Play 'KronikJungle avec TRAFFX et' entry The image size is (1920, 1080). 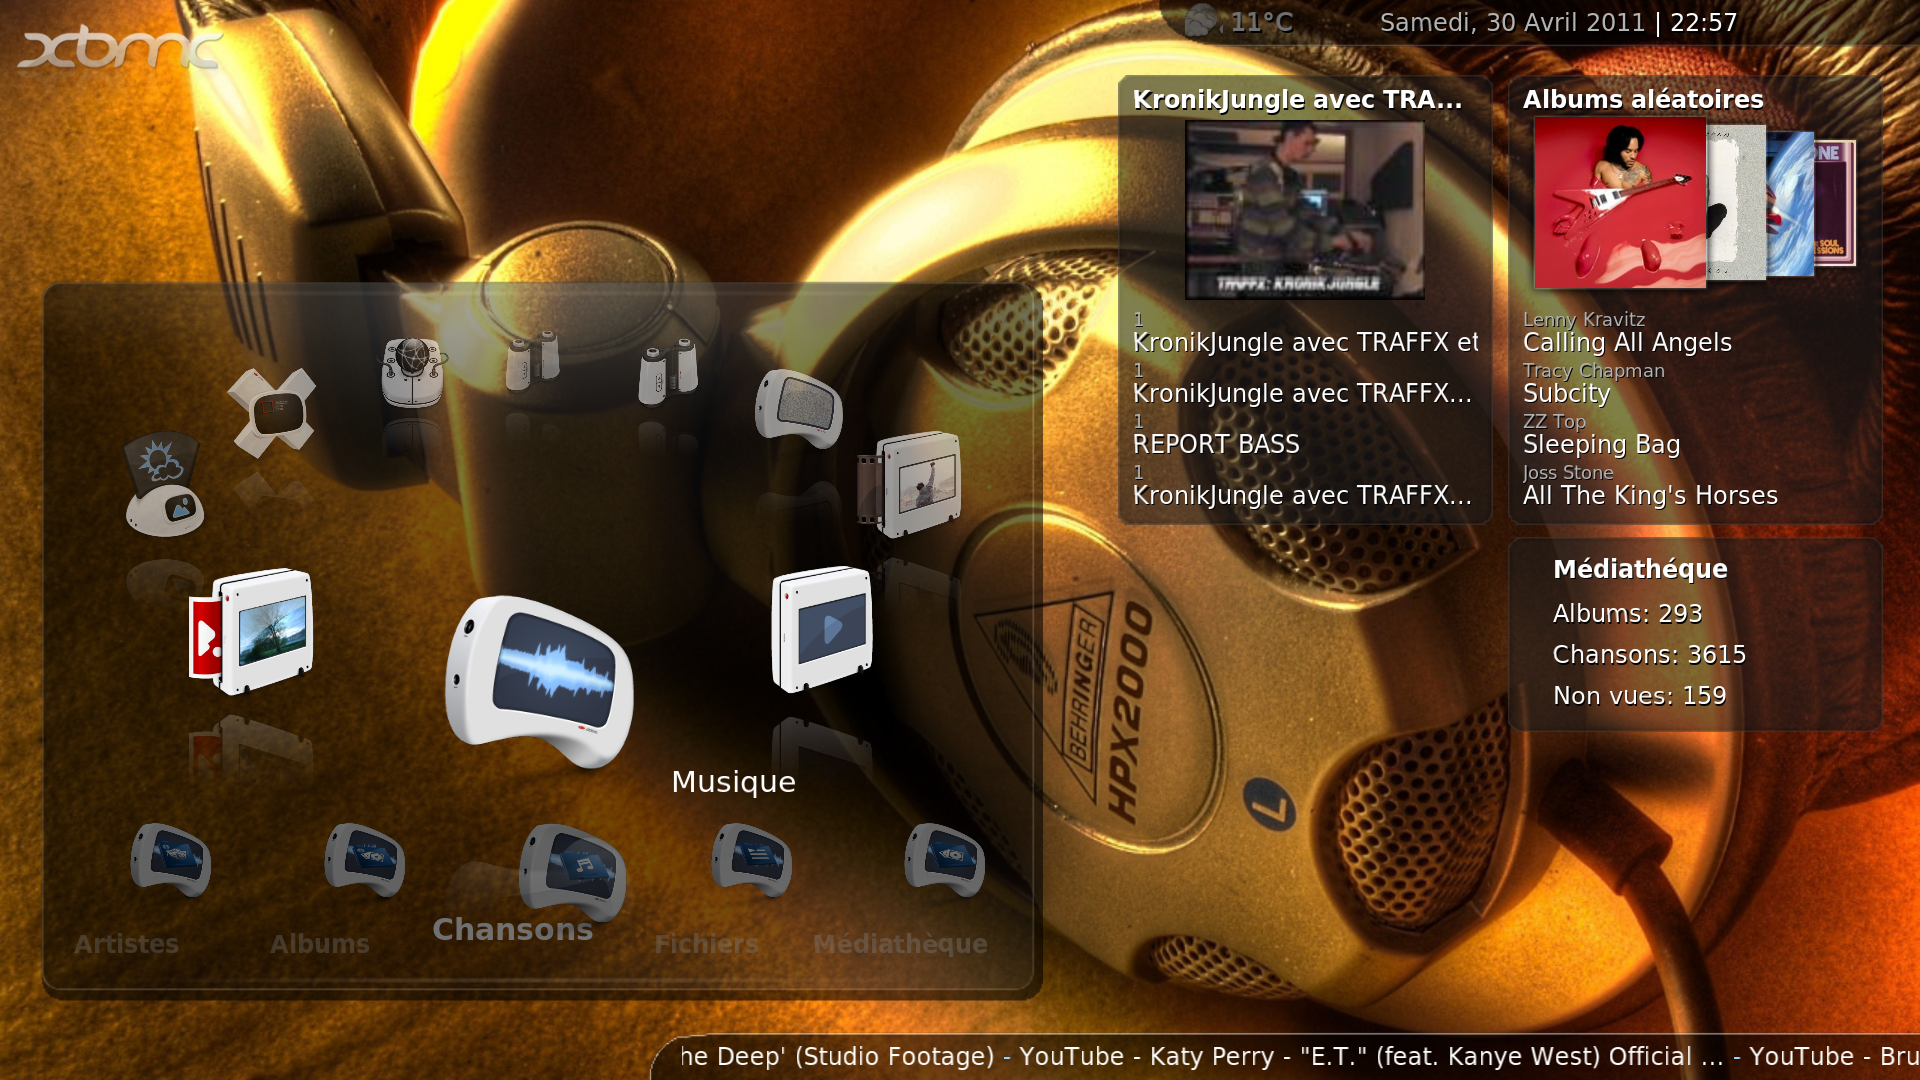(x=1305, y=342)
